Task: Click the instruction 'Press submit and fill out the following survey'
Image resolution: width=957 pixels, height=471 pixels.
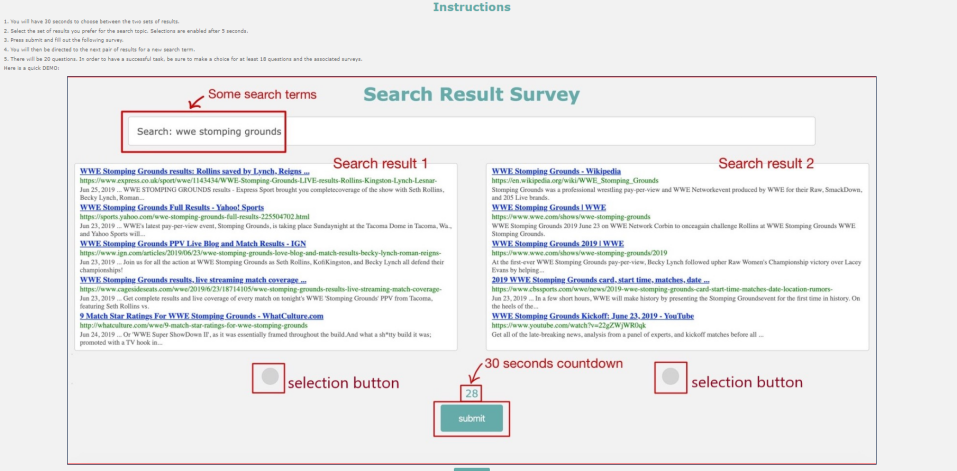Action: click(x=63, y=40)
